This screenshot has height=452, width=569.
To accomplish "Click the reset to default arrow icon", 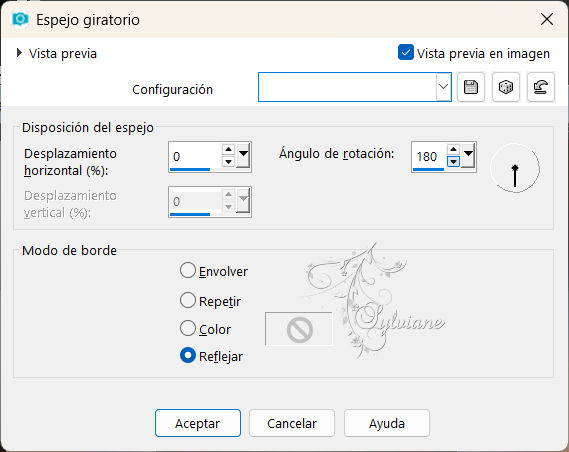I will pos(540,87).
